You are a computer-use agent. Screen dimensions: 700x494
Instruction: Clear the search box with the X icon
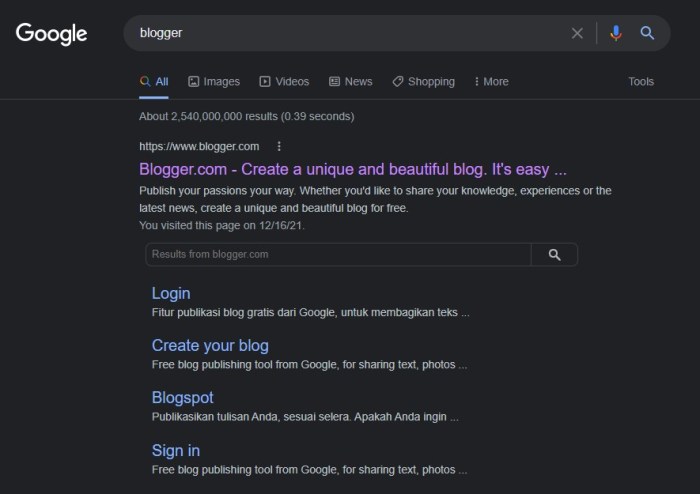point(577,33)
